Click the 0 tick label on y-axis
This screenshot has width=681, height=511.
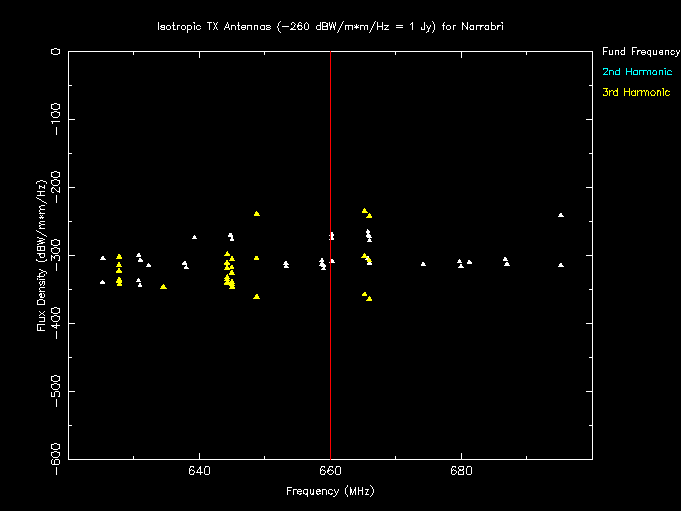click(56, 52)
